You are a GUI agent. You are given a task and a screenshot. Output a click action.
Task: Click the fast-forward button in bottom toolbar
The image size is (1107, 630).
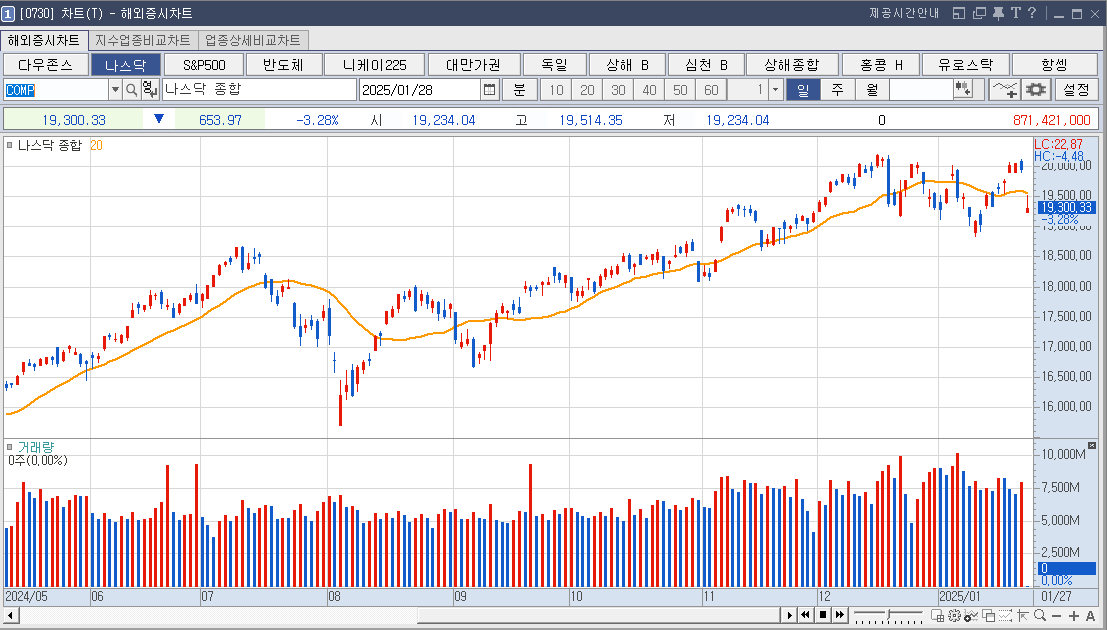pos(839,615)
